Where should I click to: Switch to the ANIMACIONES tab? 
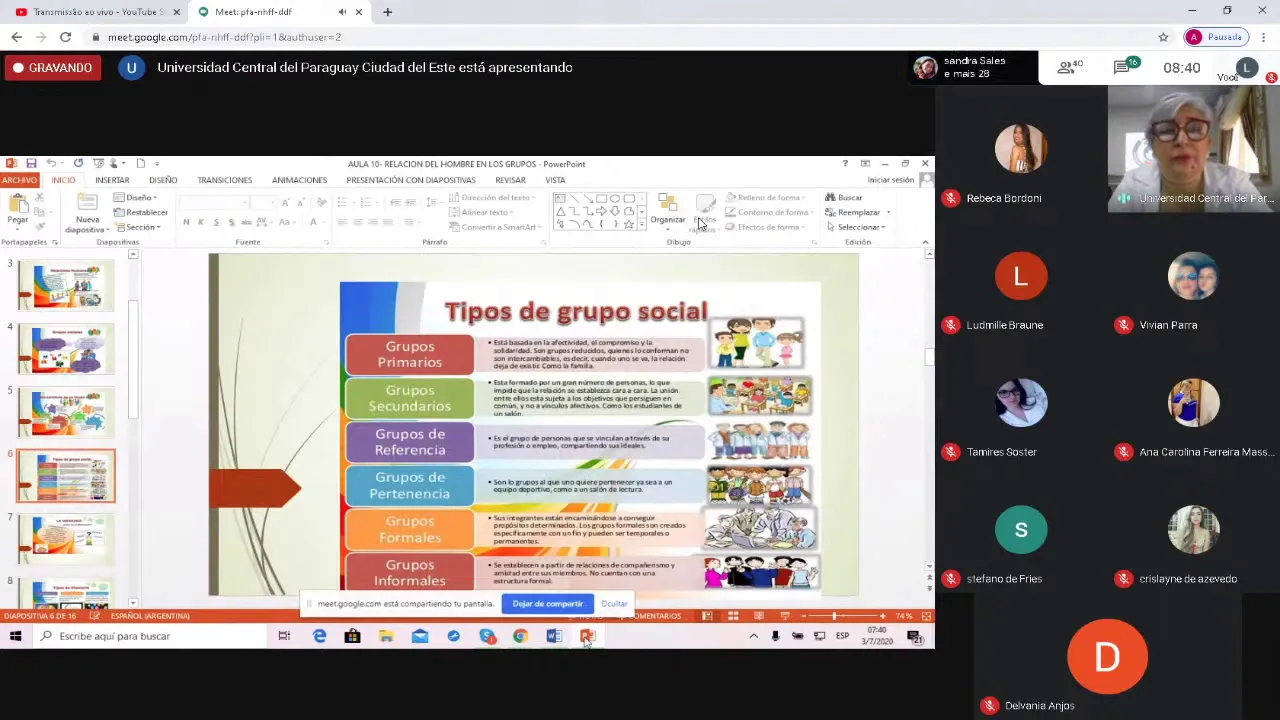(299, 180)
